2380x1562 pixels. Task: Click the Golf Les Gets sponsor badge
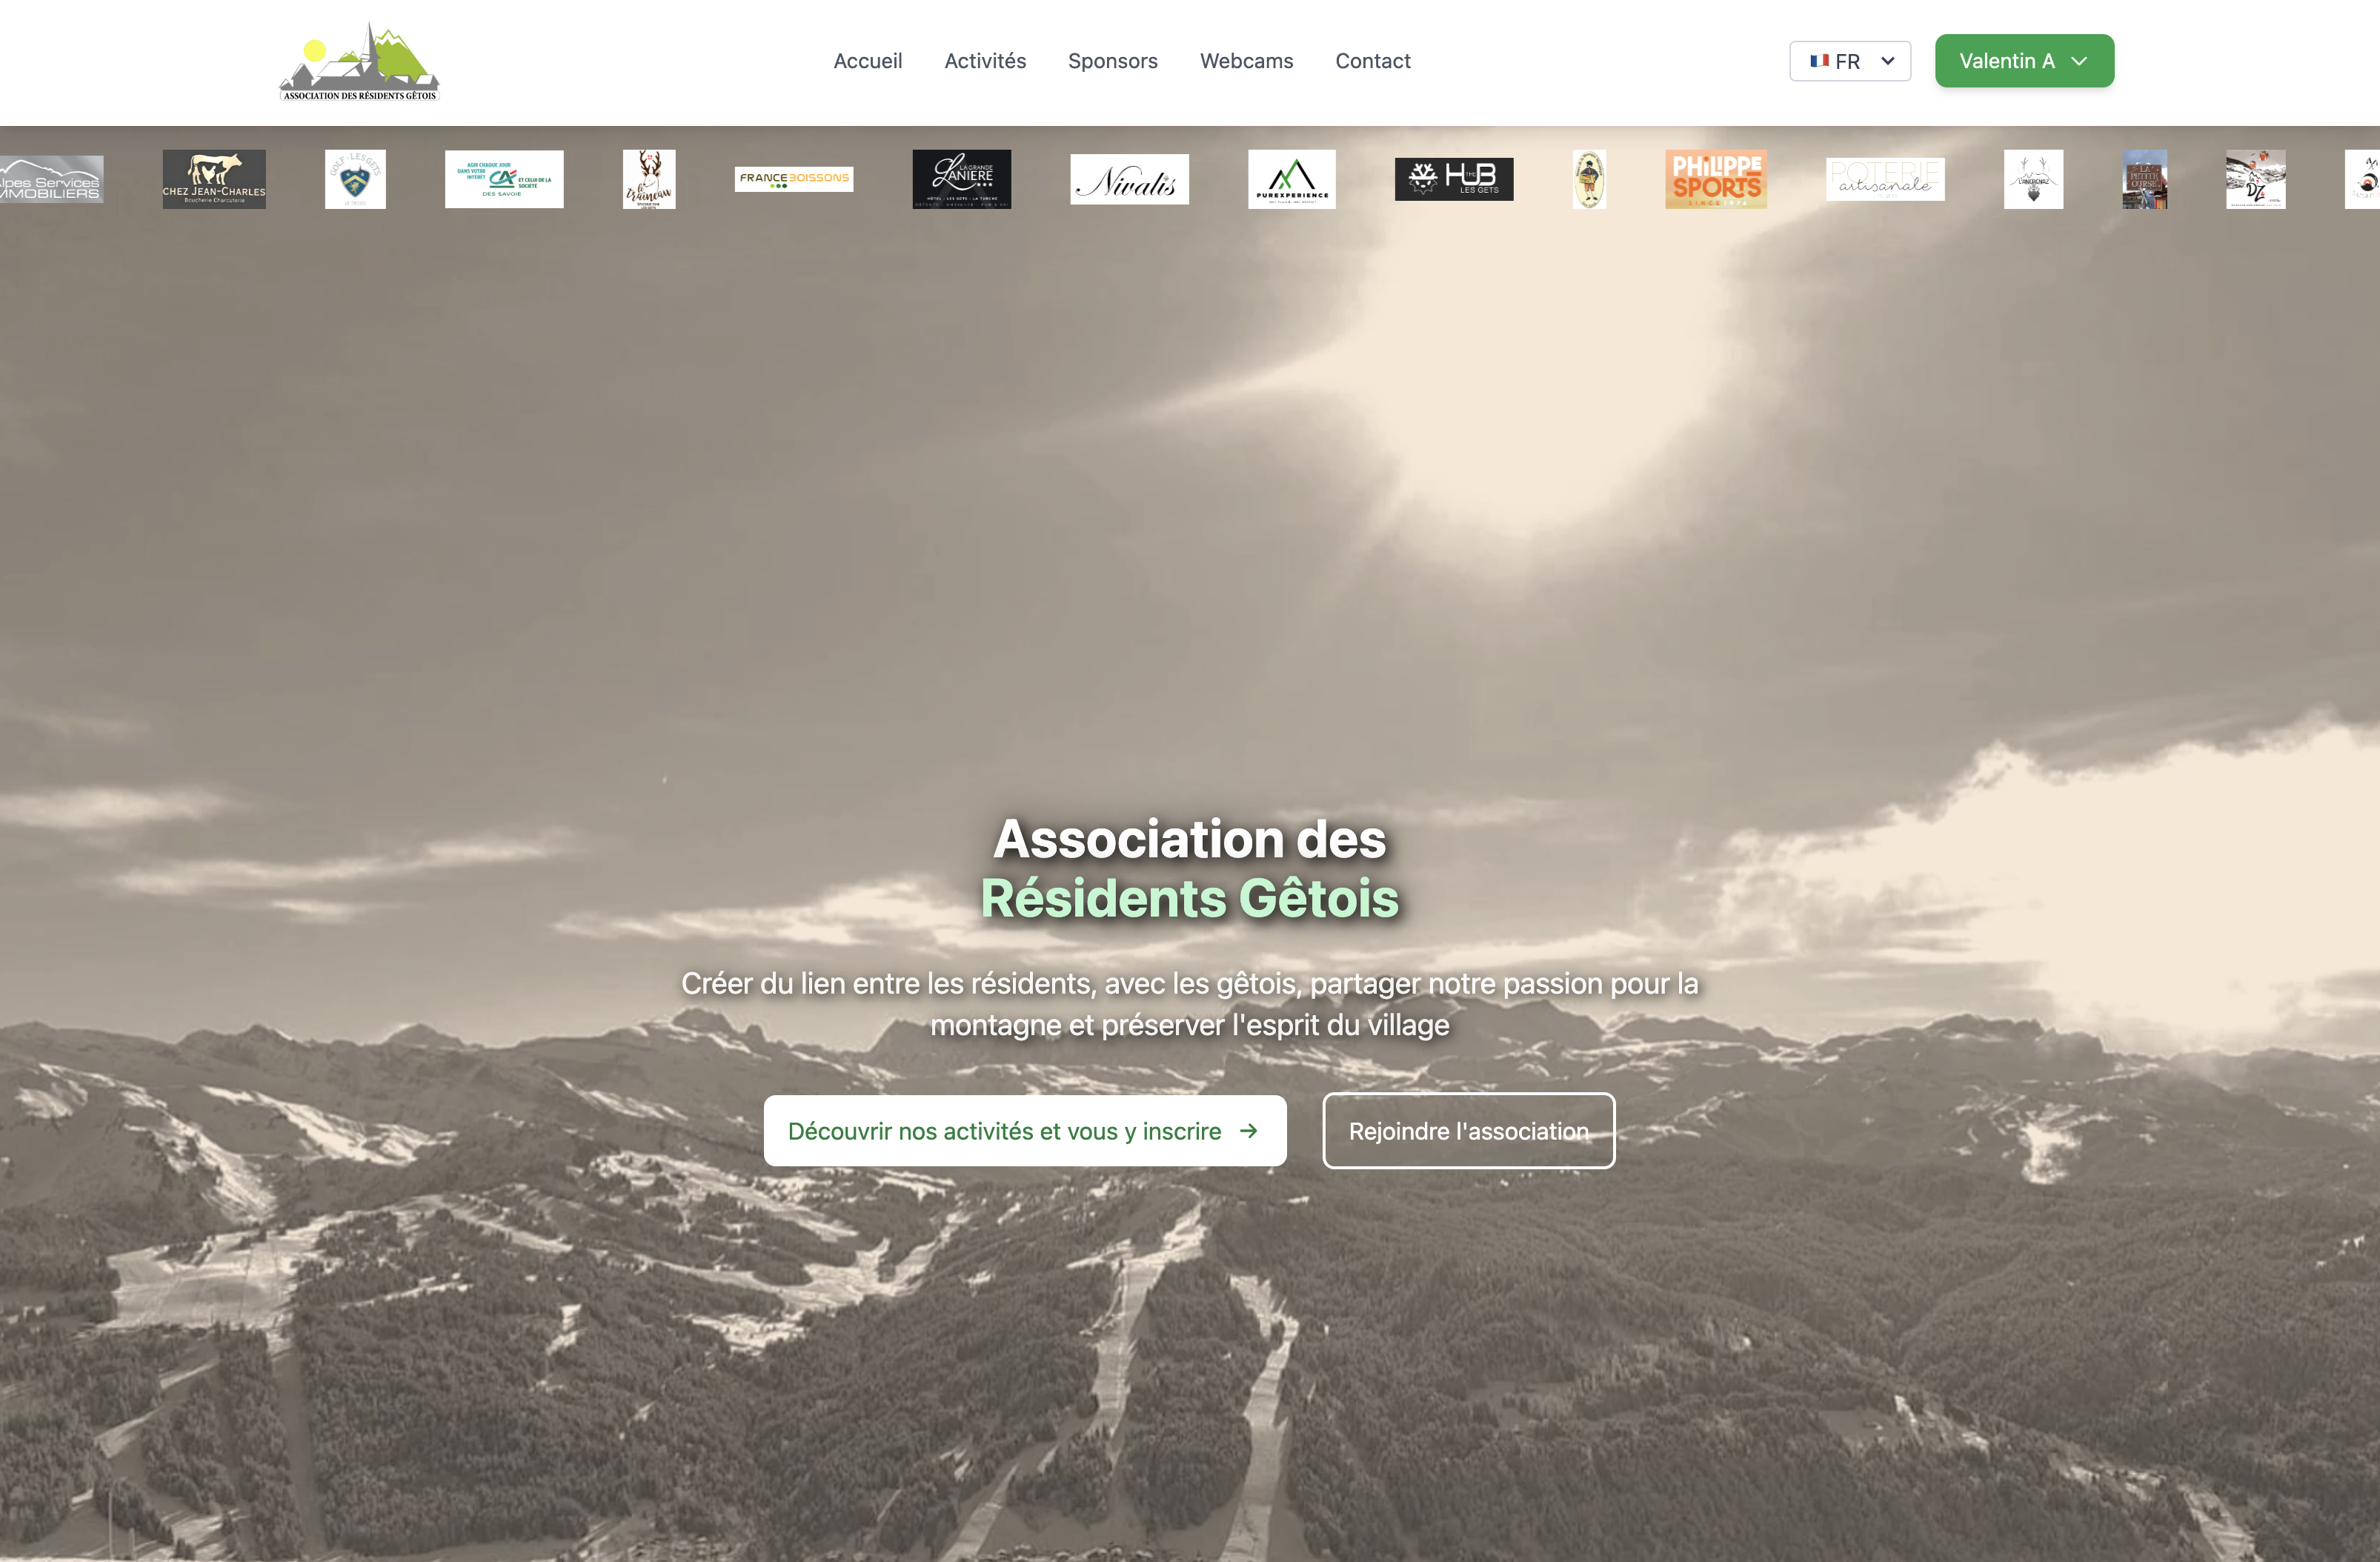tap(355, 179)
